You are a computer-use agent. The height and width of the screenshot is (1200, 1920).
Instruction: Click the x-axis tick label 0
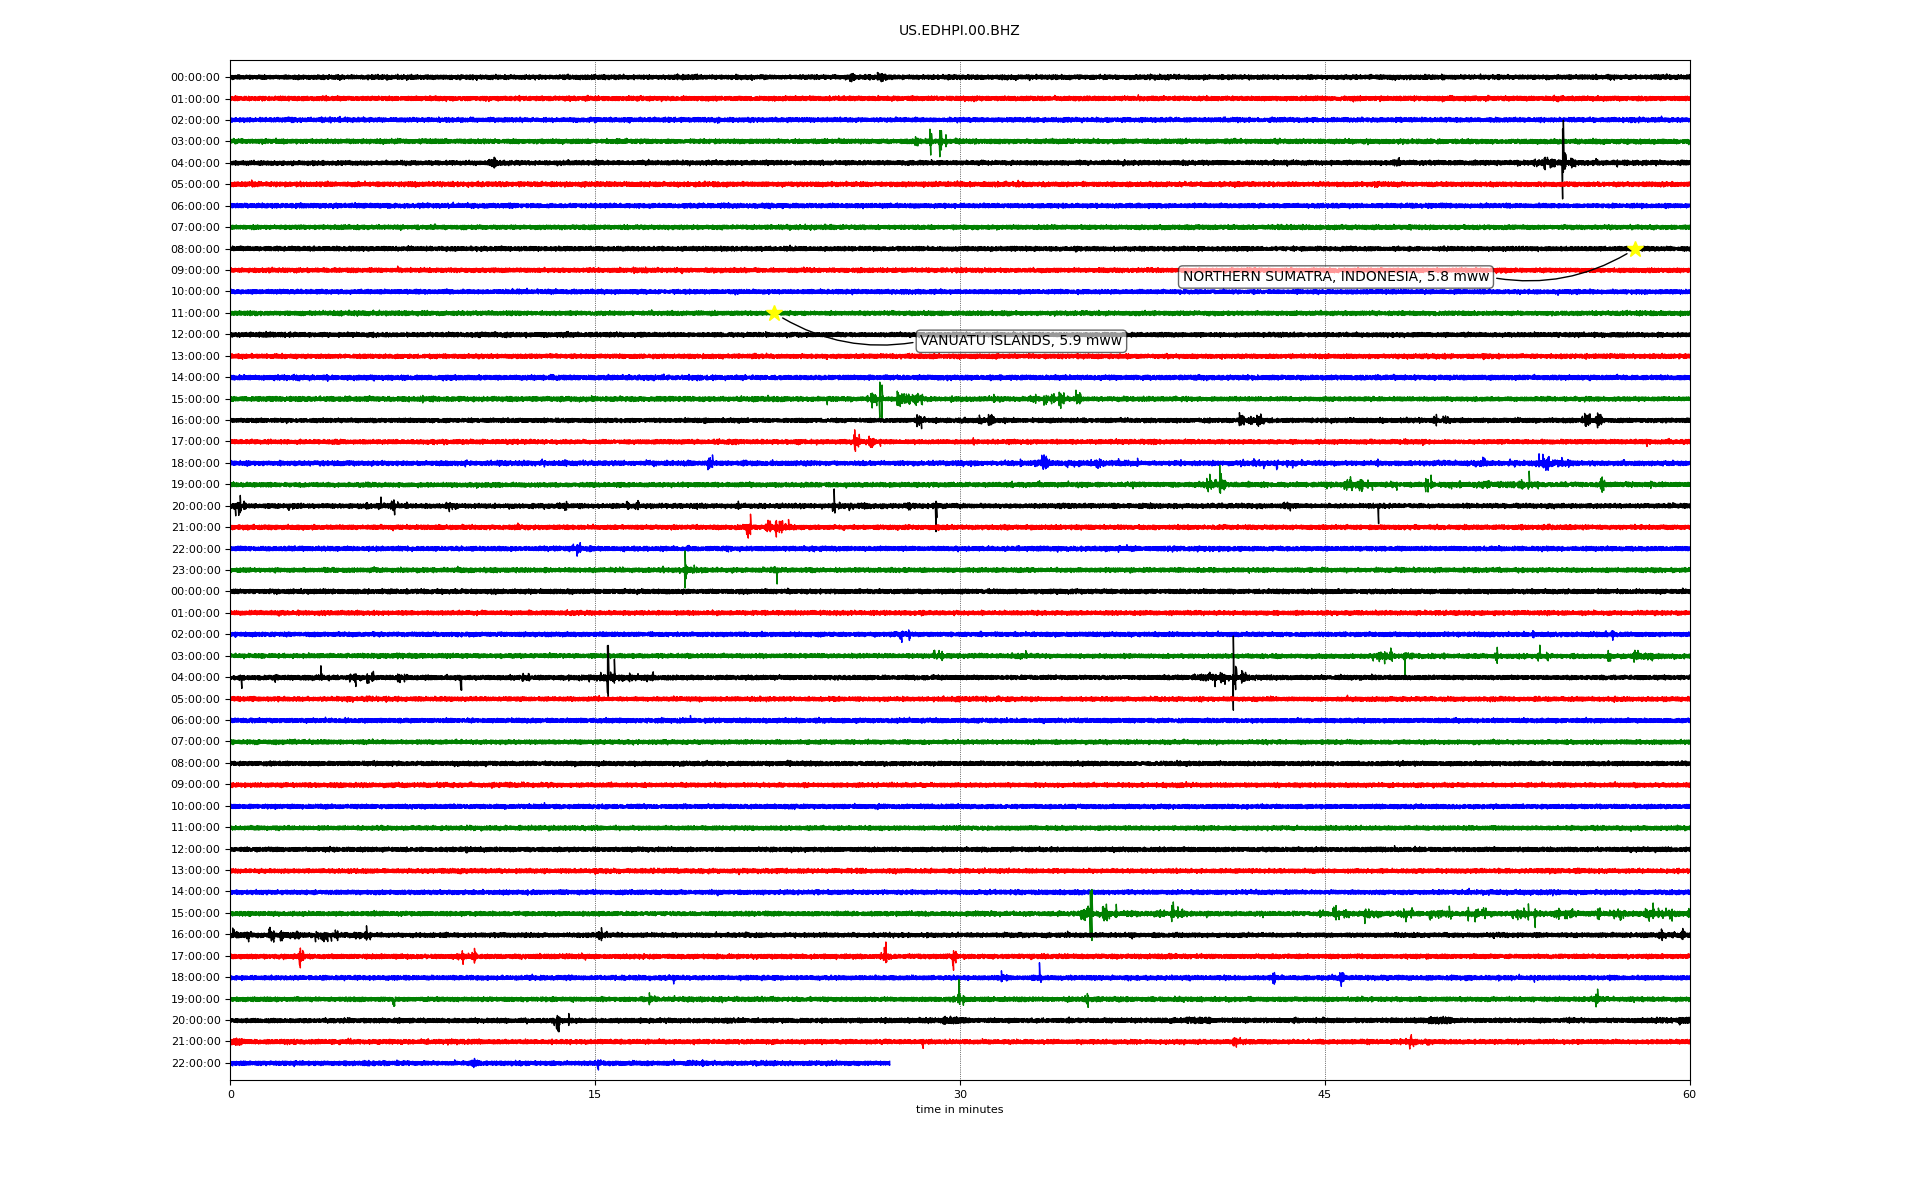point(231,1094)
